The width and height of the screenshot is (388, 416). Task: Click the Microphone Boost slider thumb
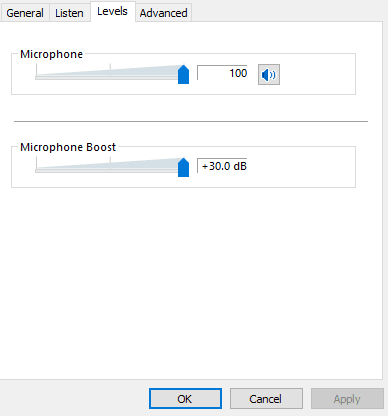tap(183, 167)
